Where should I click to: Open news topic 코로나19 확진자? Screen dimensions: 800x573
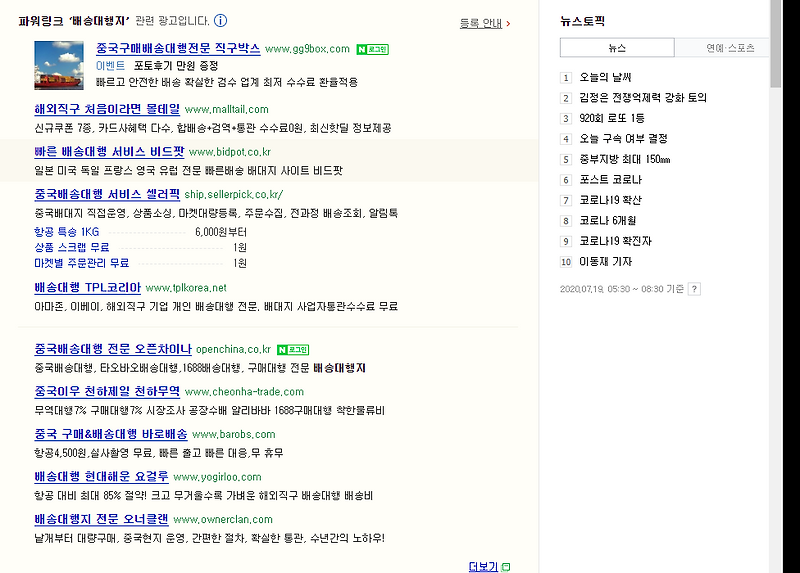click(x=616, y=241)
